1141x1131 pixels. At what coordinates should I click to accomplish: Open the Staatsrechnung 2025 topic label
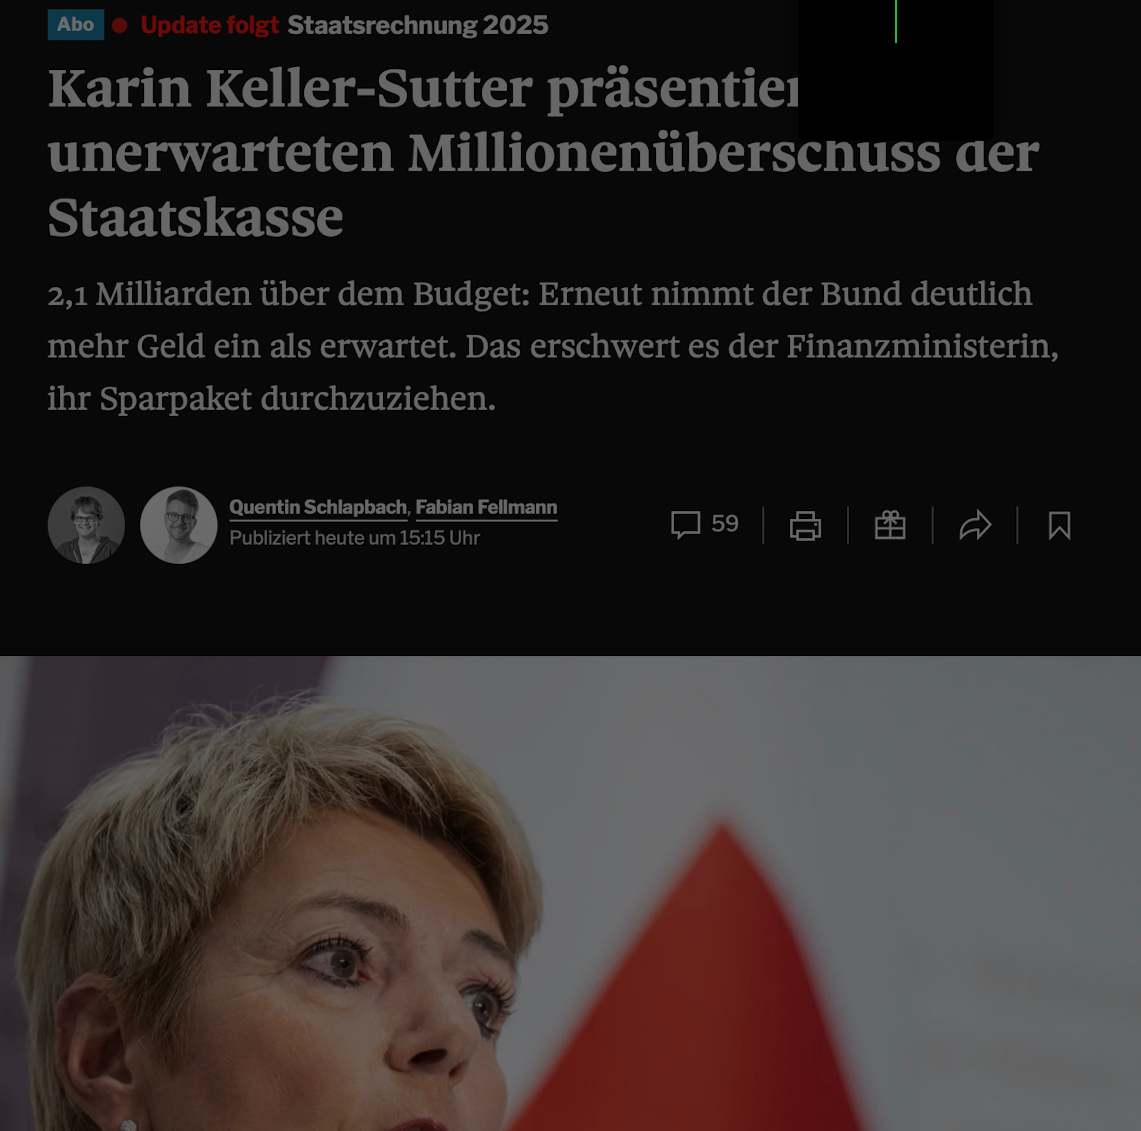[x=418, y=25]
